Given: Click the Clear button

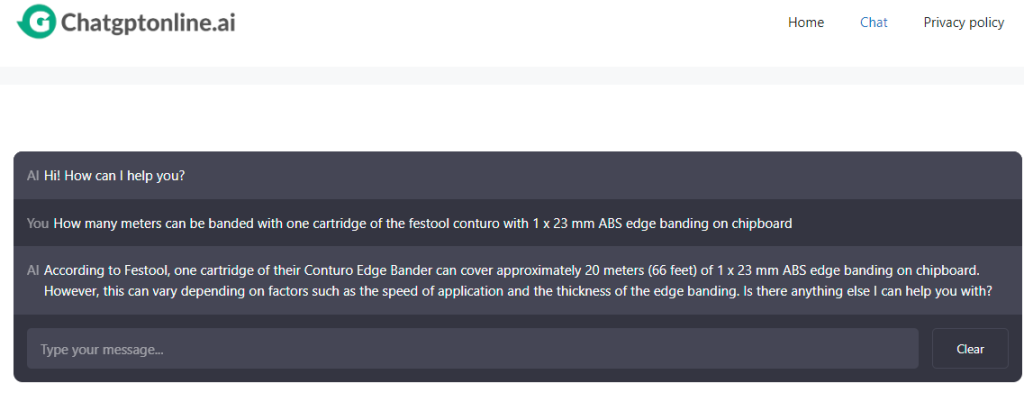Looking at the screenshot, I should coord(970,349).
